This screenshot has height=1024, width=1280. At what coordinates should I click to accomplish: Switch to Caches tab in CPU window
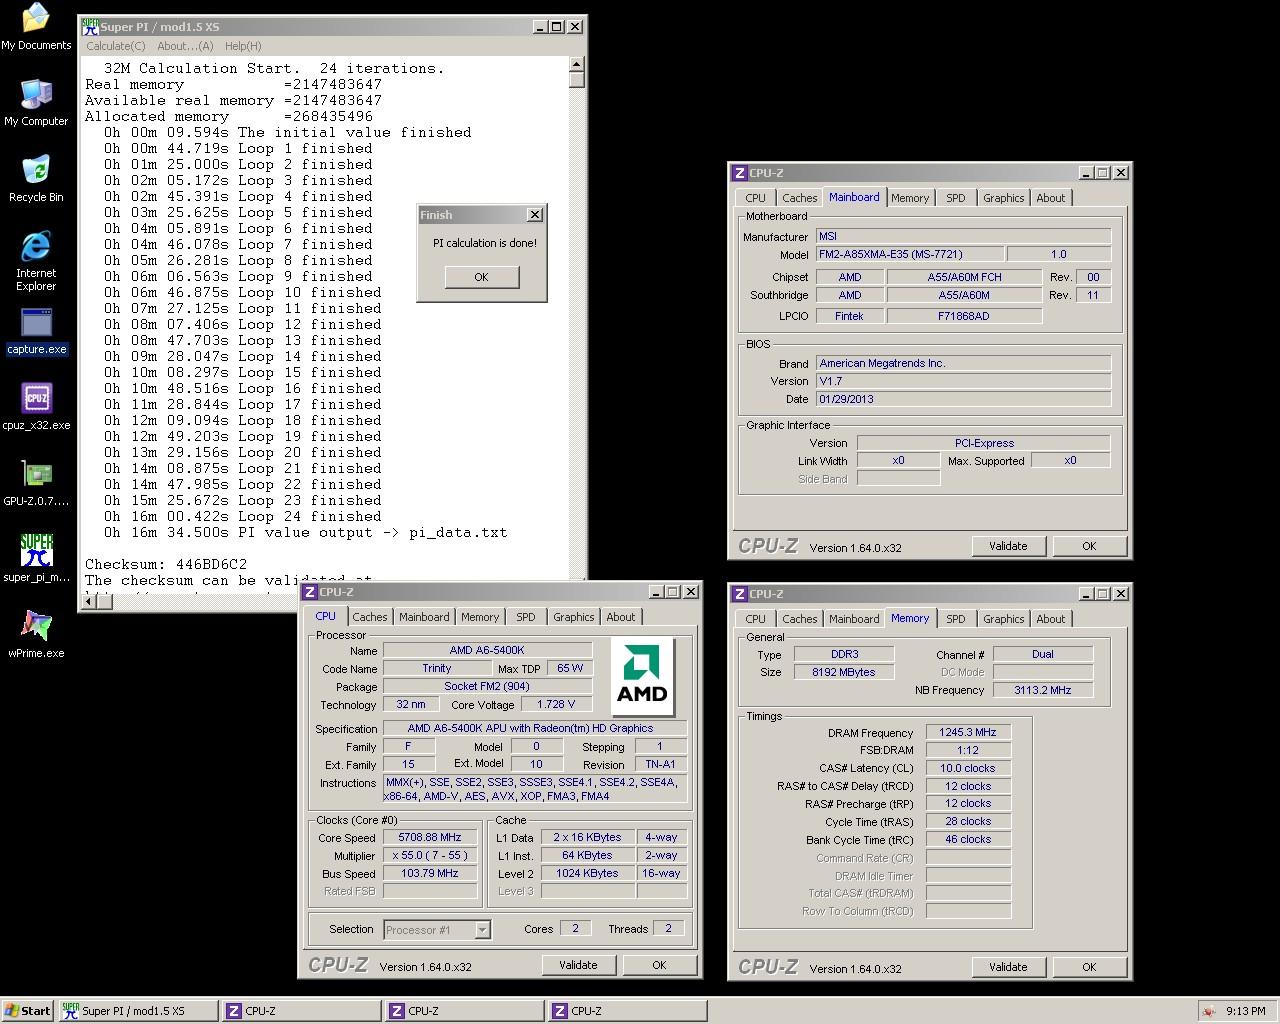[x=369, y=617]
